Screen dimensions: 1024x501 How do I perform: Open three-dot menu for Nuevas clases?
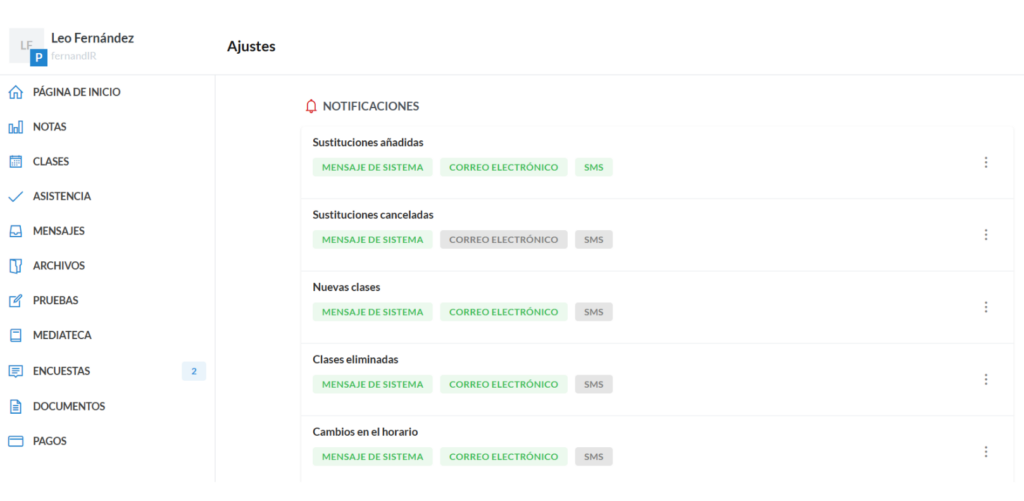[986, 307]
